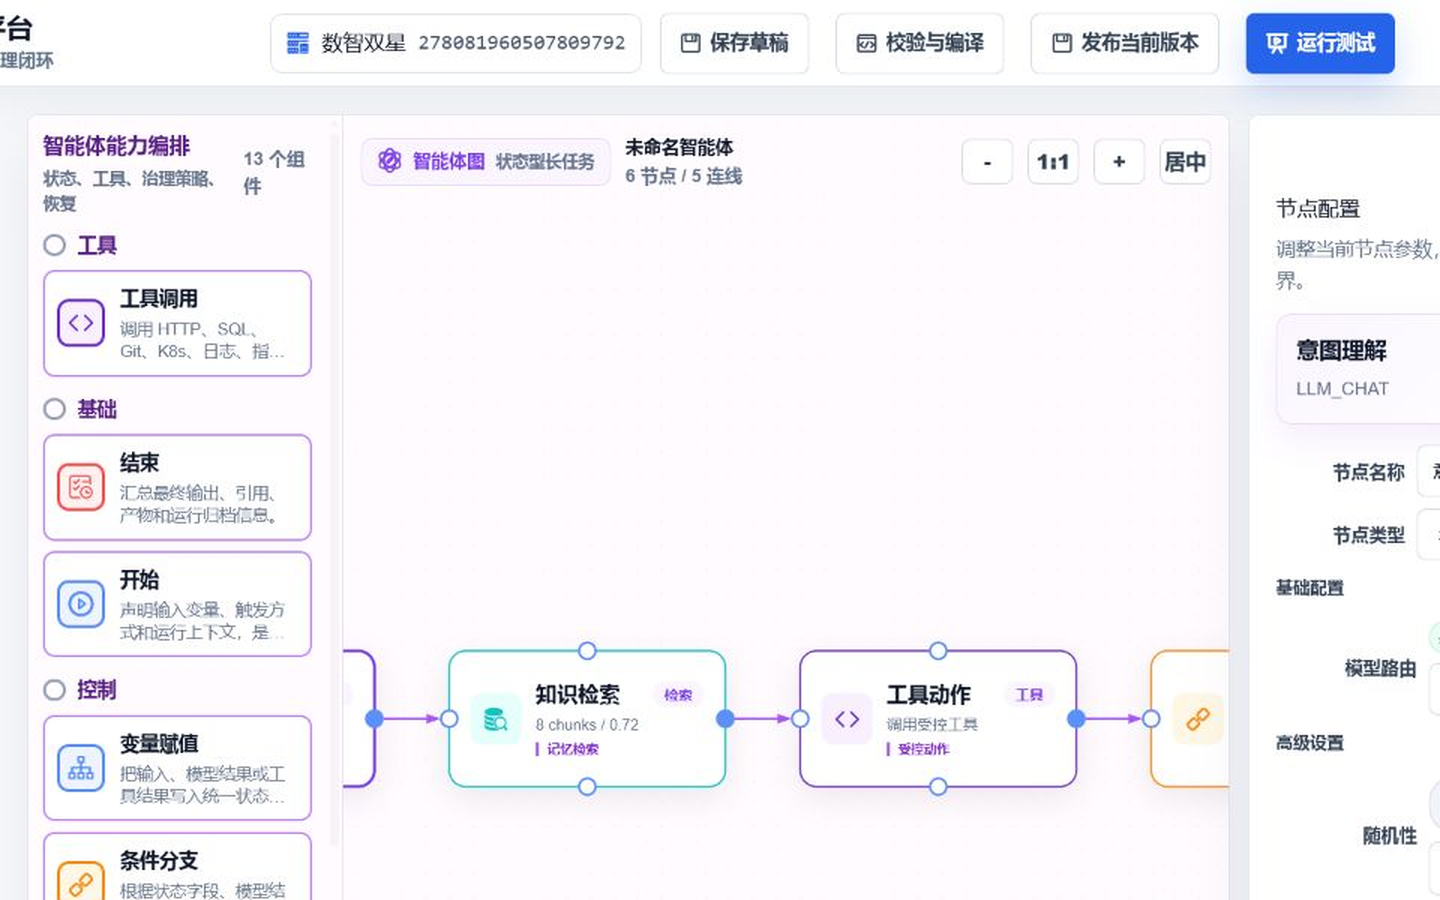Screen dimensions: 1440x900
Task: Click the 检索 tag on 知识检索 node
Action: pyautogui.click(x=678, y=695)
